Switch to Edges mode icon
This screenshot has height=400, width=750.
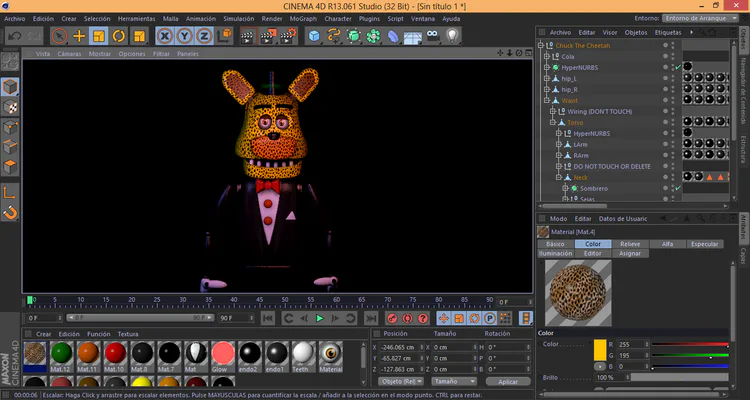pyautogui.click(x=10, y=147)
